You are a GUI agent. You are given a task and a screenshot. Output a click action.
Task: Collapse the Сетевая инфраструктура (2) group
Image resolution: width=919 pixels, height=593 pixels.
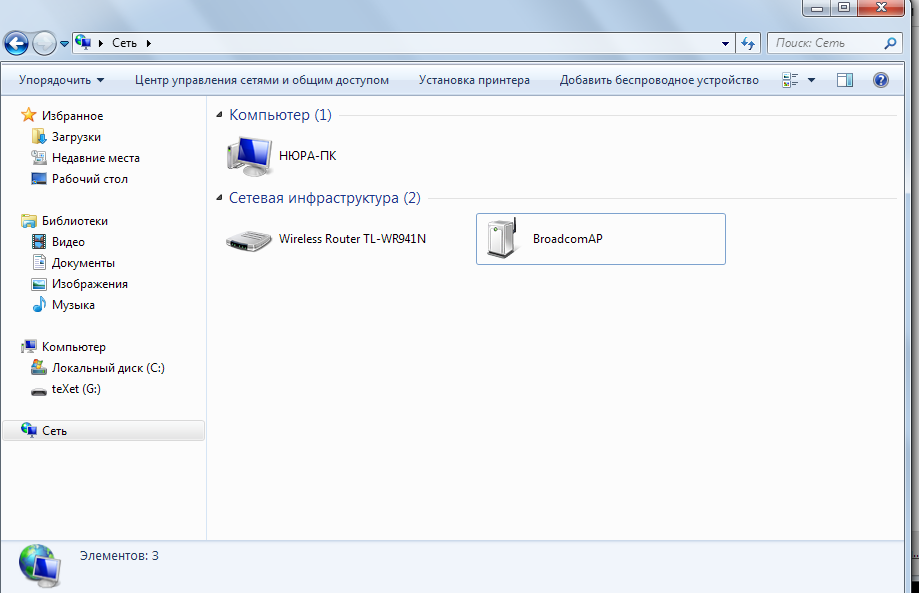[x=219, y=198]
